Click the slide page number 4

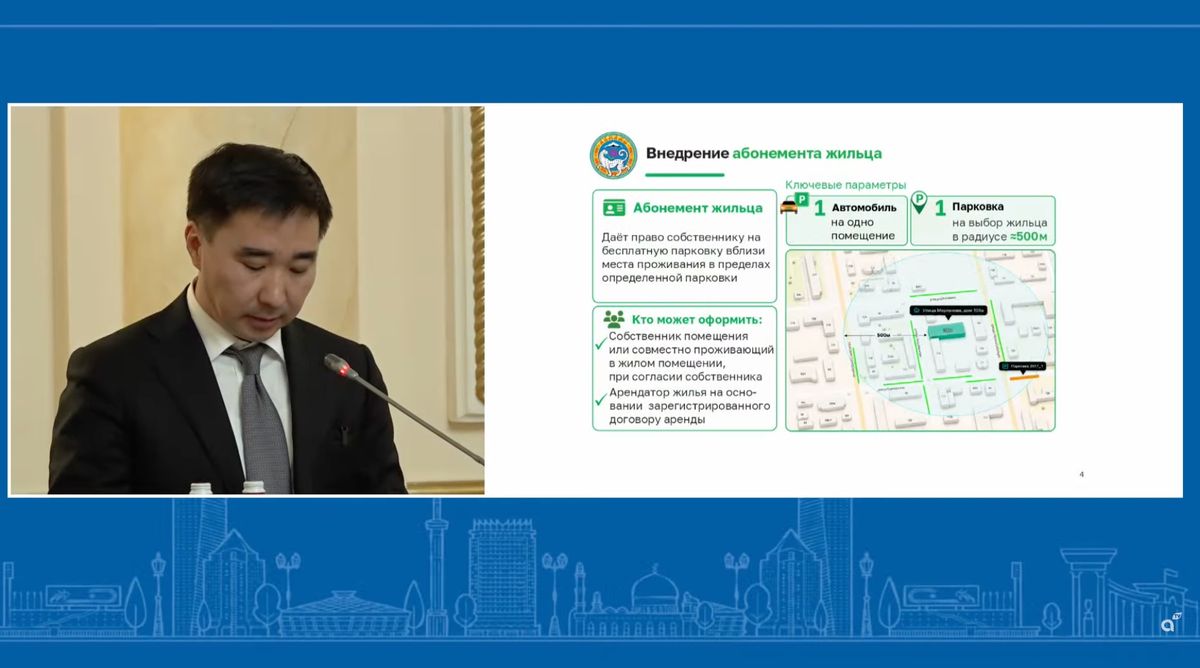tap(1082, 474)
